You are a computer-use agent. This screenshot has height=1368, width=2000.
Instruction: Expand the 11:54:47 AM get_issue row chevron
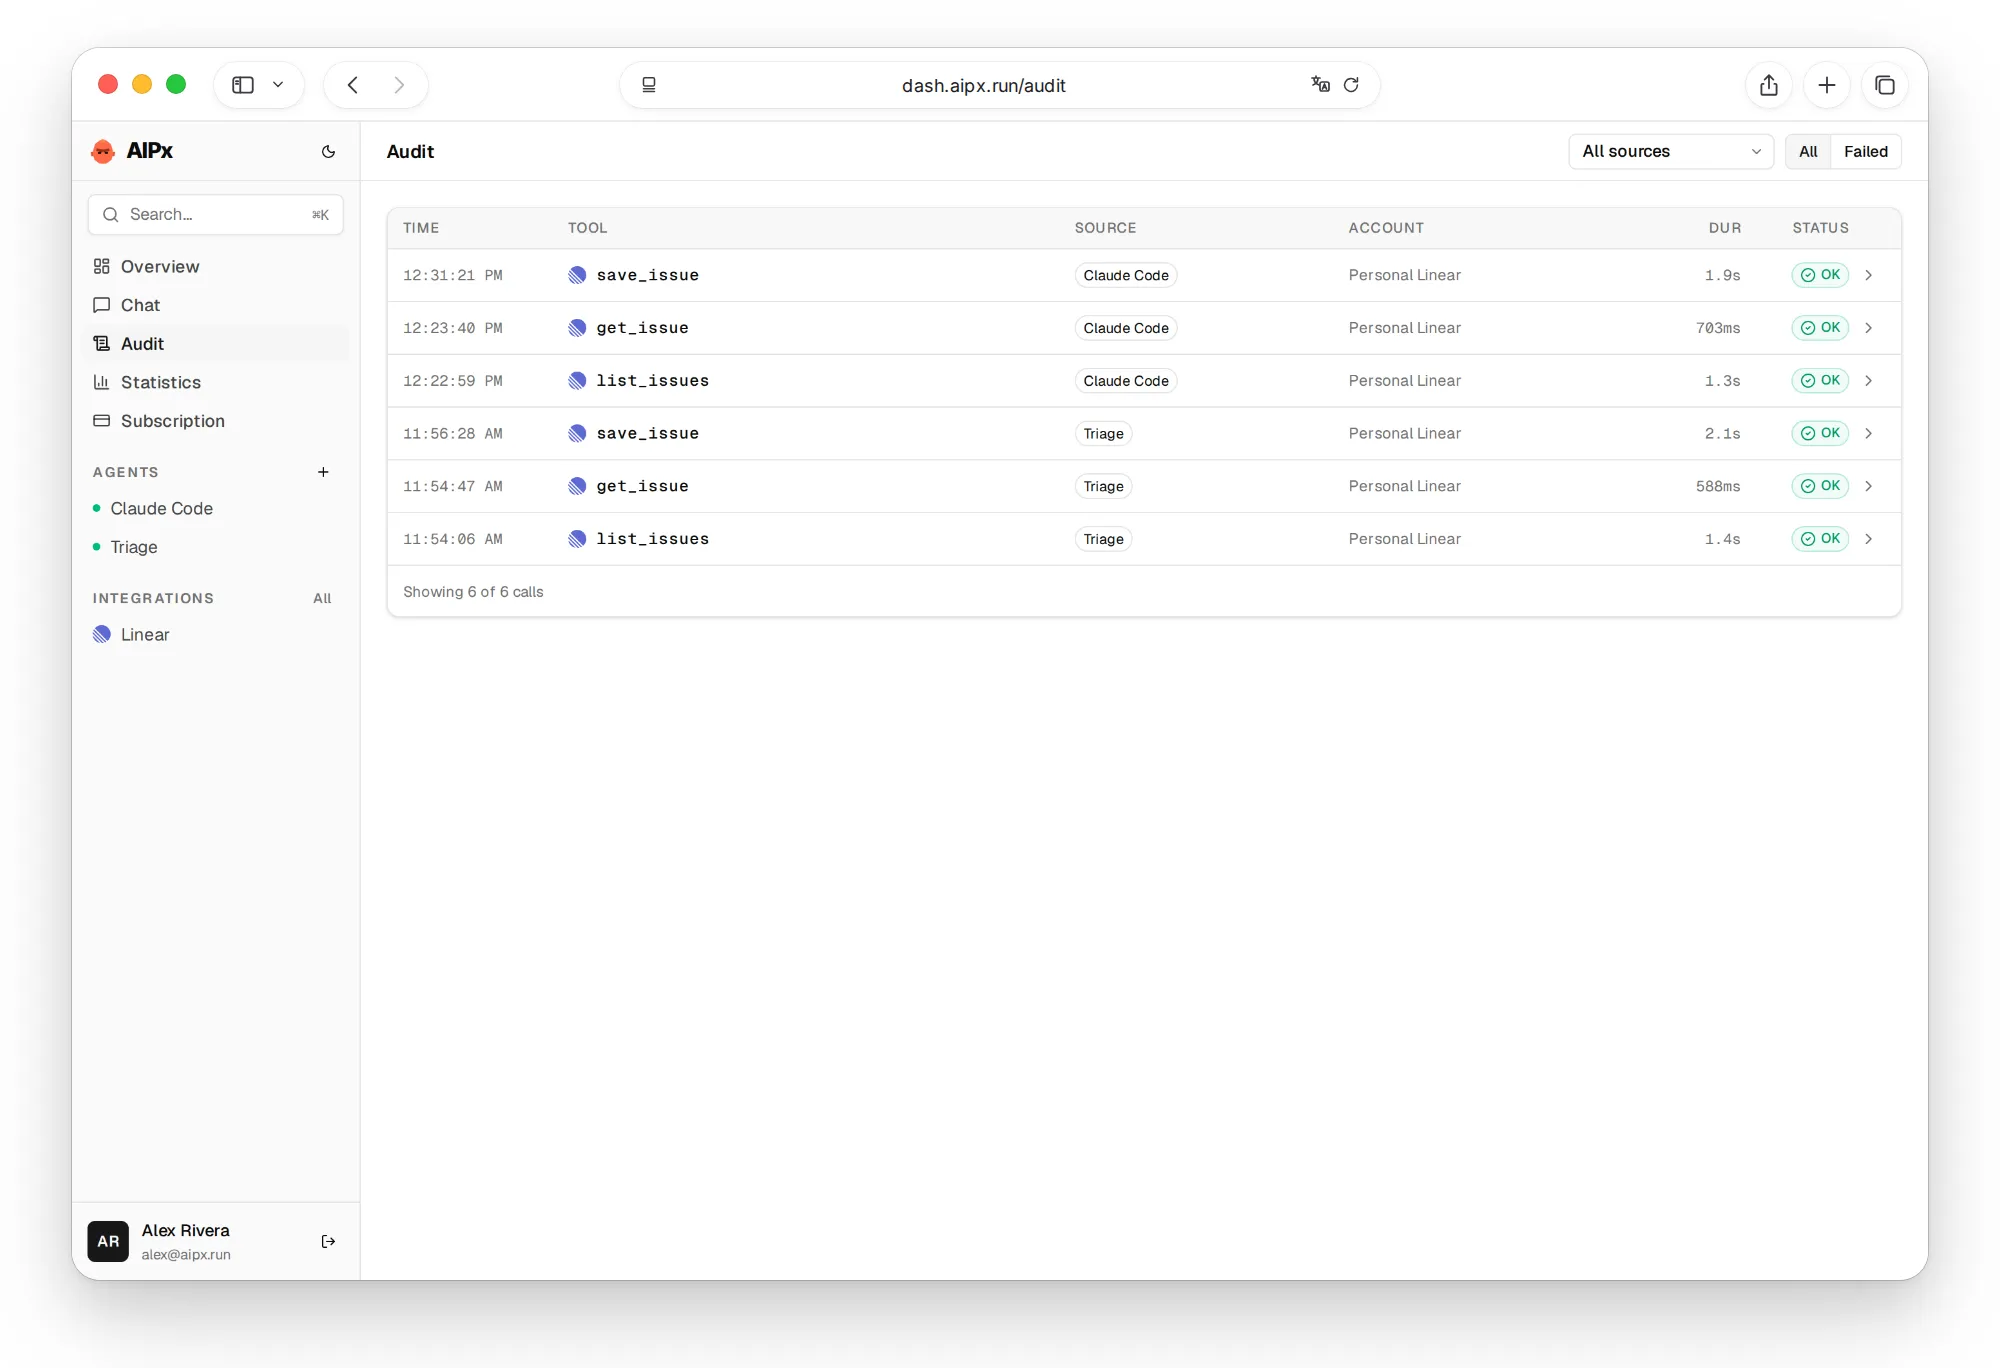point(1868,486)
